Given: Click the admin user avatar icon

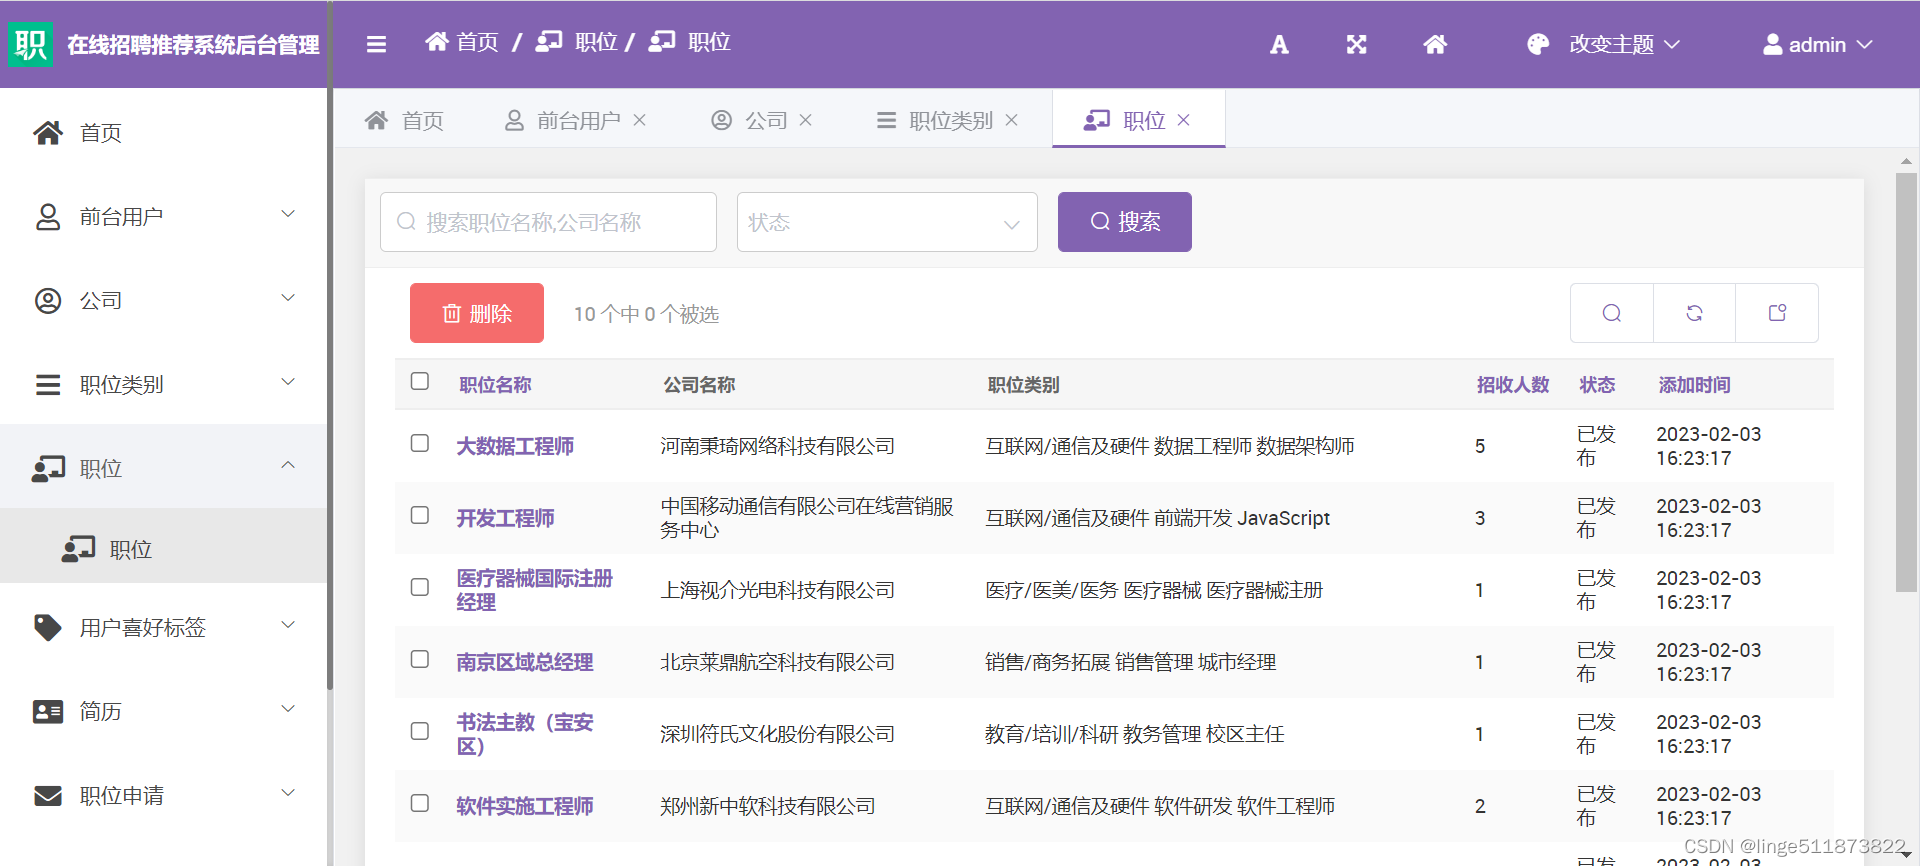Looking at the screenshot, I should coord(1772,44).
